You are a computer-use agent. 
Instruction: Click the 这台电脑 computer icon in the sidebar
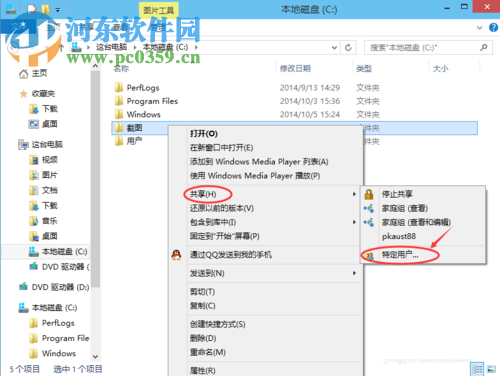[23, 145]
